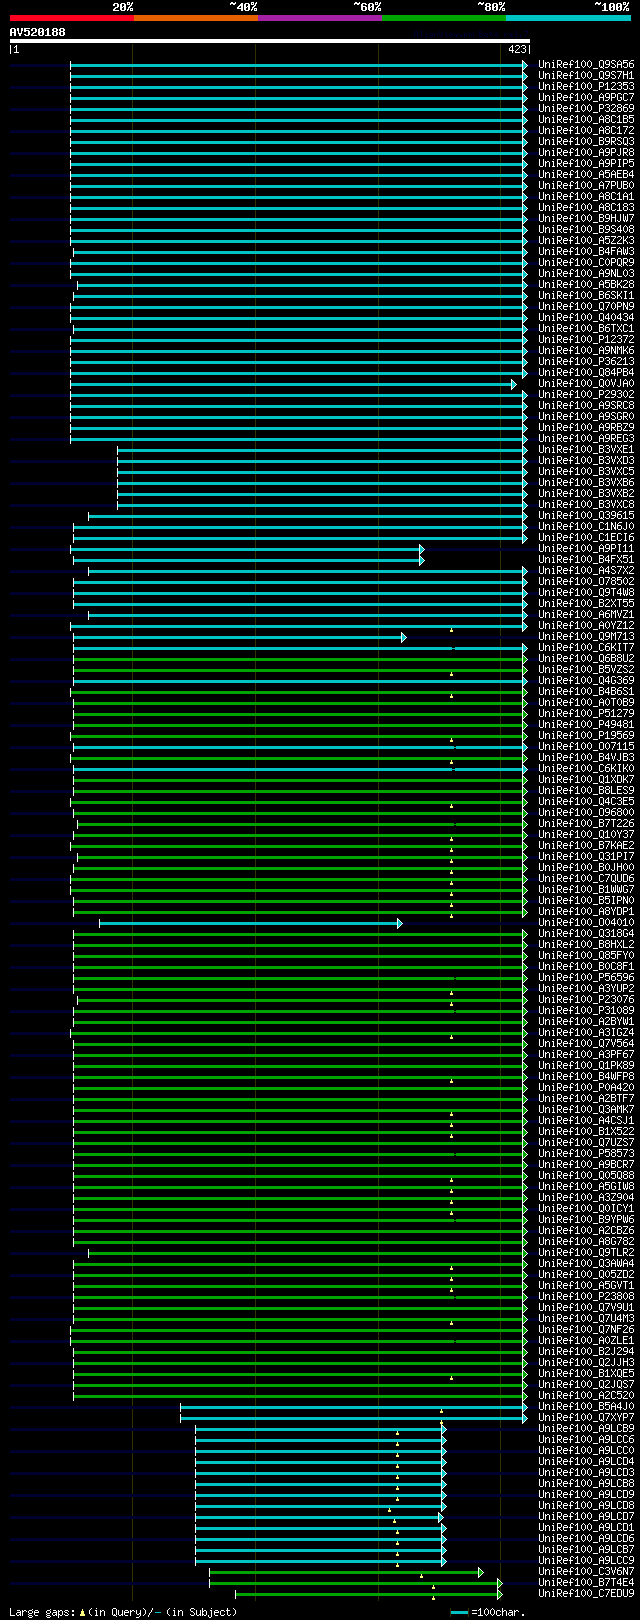The image size is (640, 1620).
Task: Select the UniRef100_Q4G369 label
Action: [586, 681]
